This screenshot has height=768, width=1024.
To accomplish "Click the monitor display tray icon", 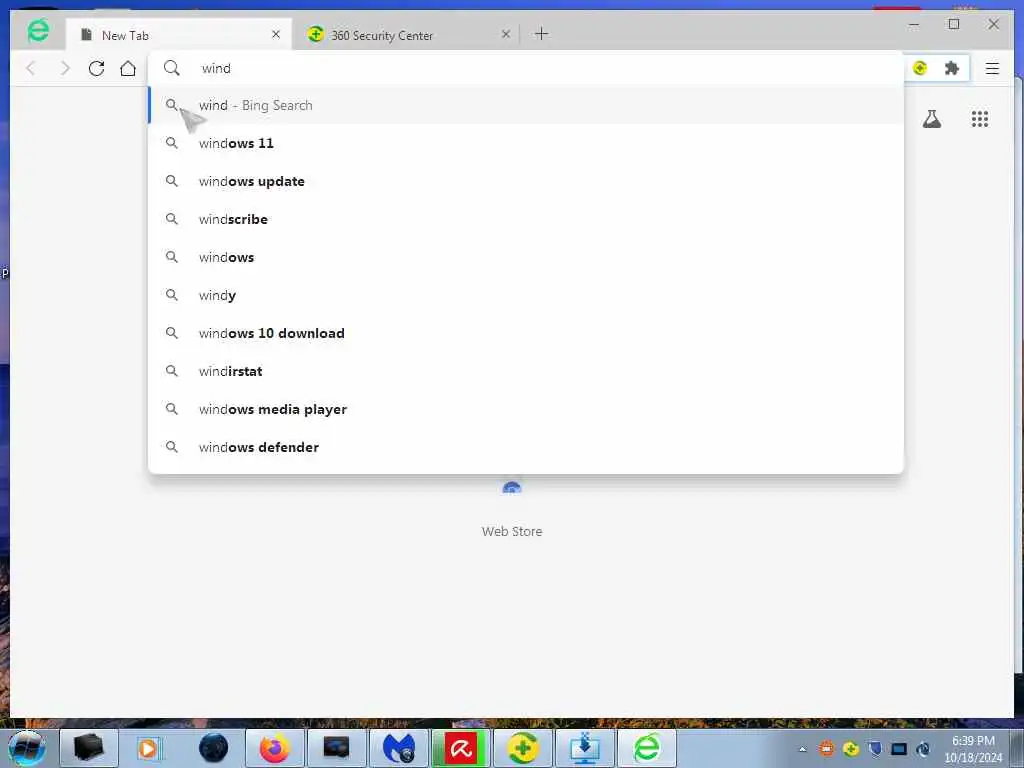I will pos(899,749).
